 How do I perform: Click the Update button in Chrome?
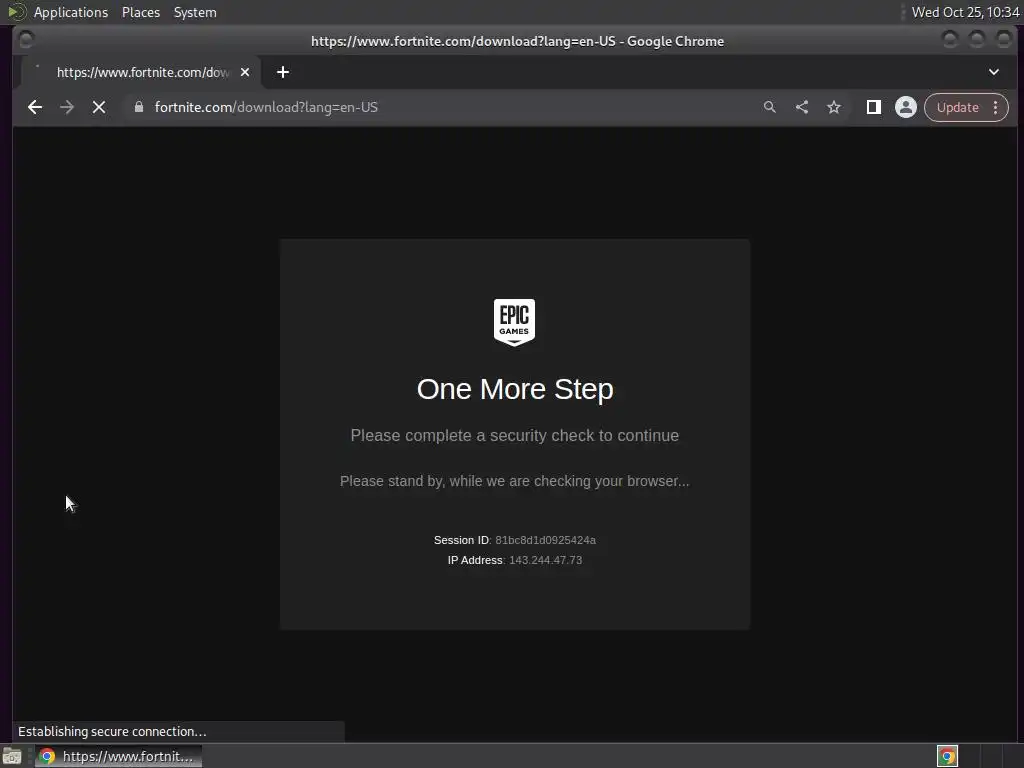pyautogui.click(x=957, y=107)
